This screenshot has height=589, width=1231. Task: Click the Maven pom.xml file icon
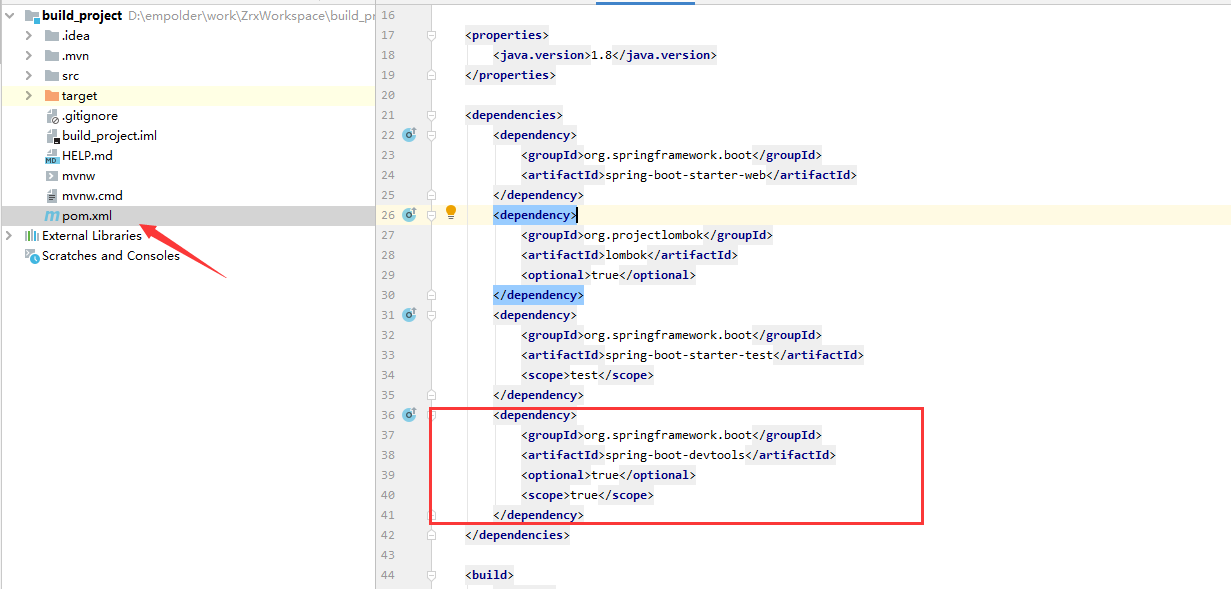click(53, 216)
